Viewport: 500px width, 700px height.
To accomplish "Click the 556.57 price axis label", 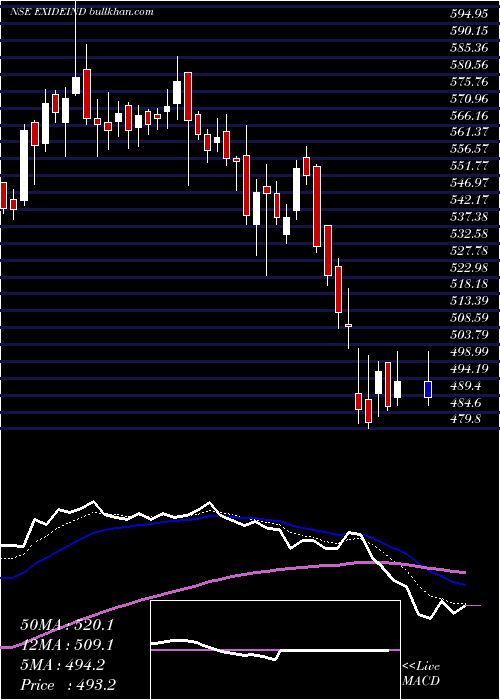I will pos(469,149).
